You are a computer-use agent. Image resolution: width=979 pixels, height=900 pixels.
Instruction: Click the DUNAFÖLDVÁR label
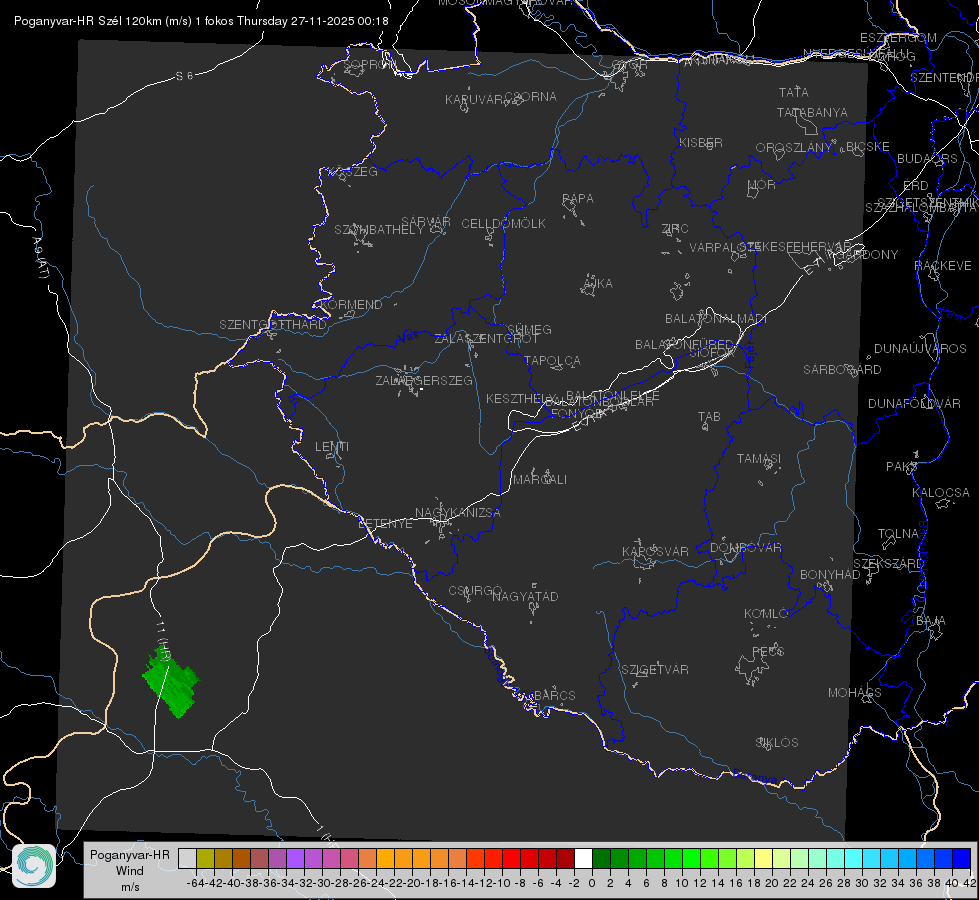point(914,404)
